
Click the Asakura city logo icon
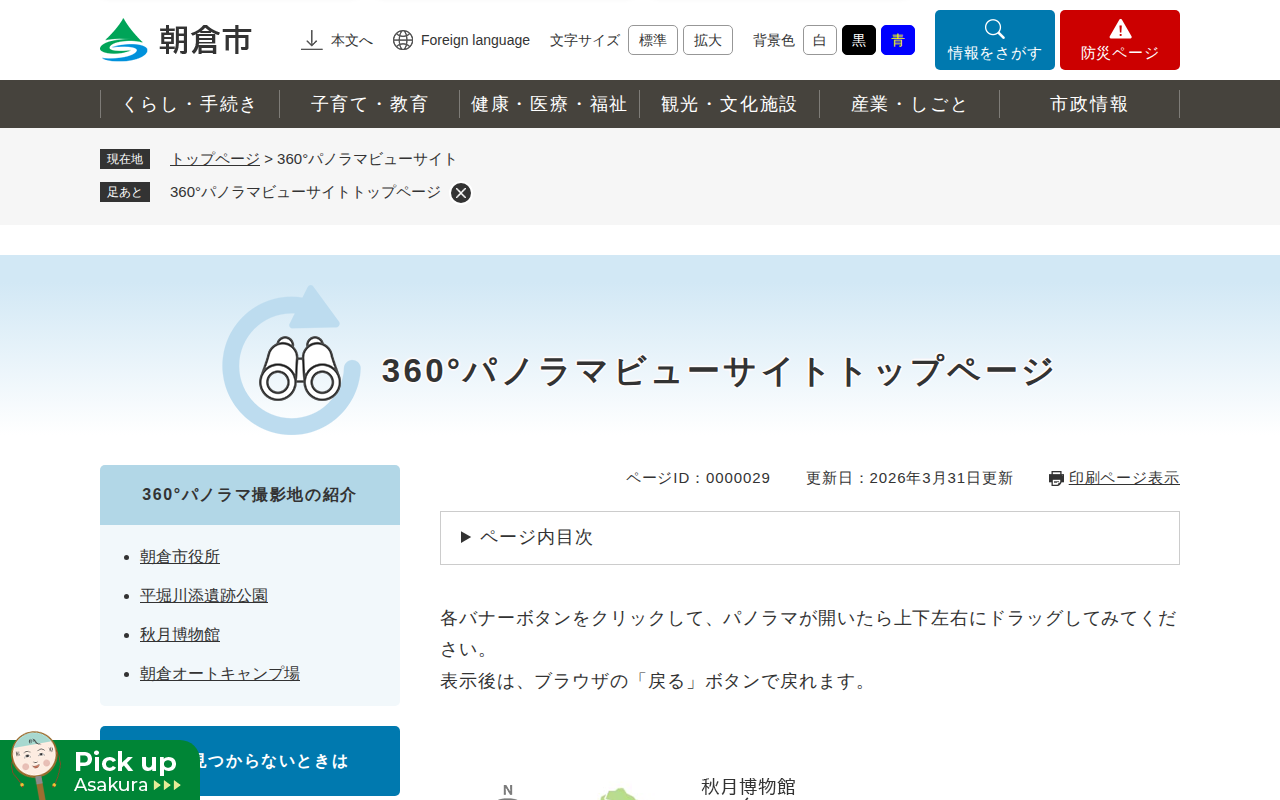click(123, 40)
